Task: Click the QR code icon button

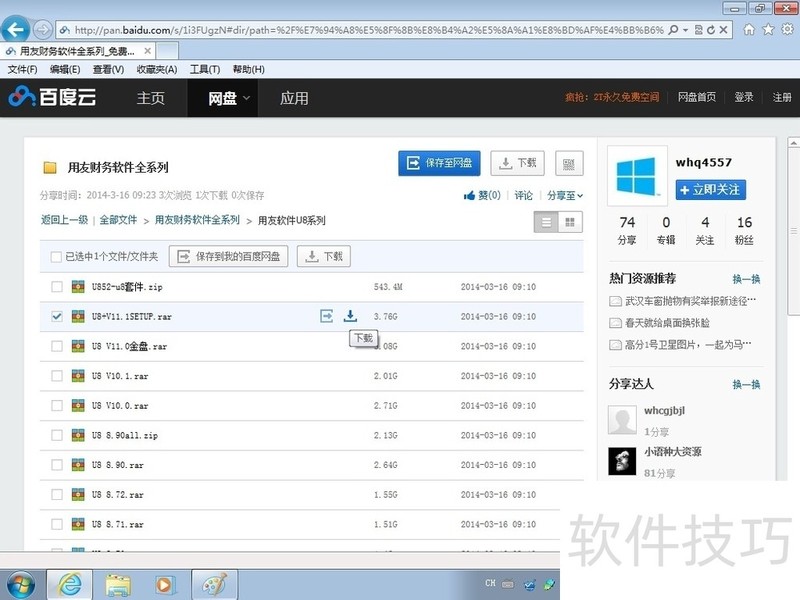Action: point(569,164)
